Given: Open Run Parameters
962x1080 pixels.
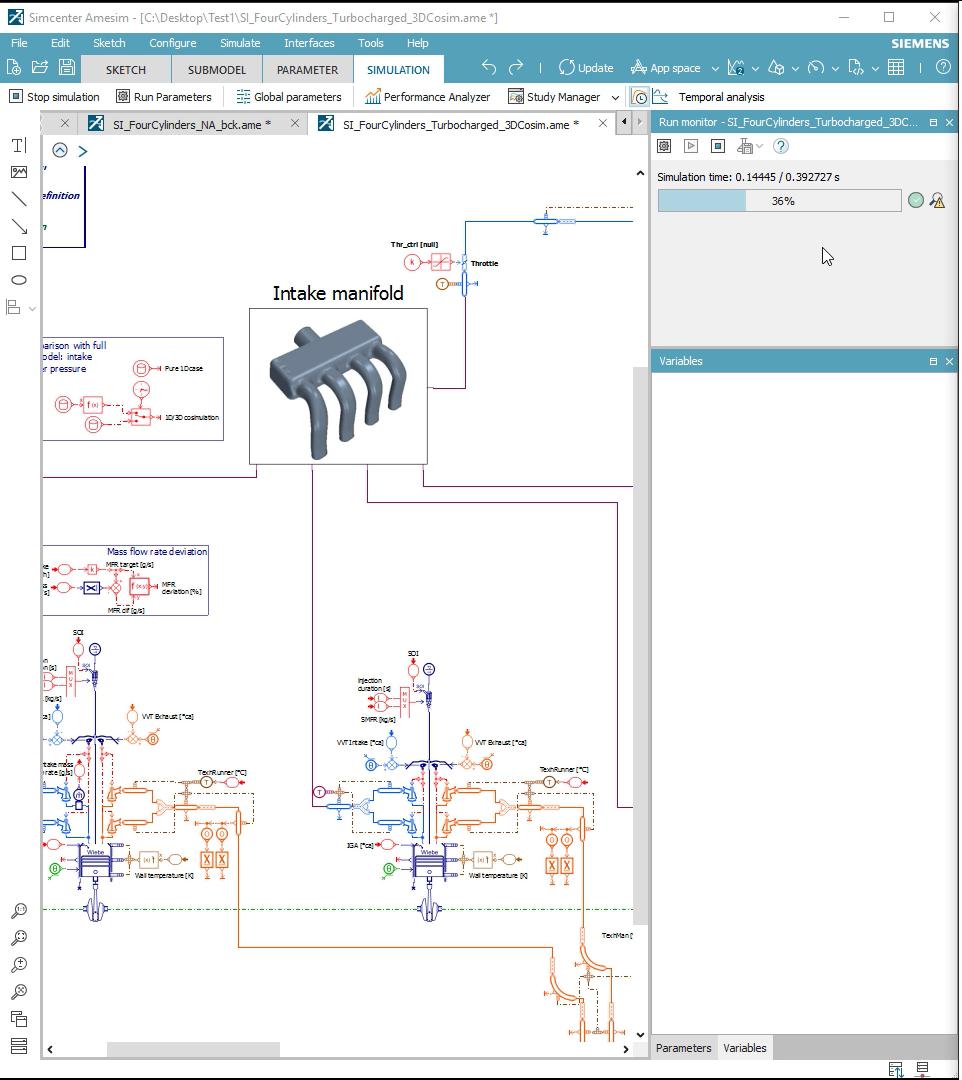Looking at the screenshot, I should [x=164, y=97].
